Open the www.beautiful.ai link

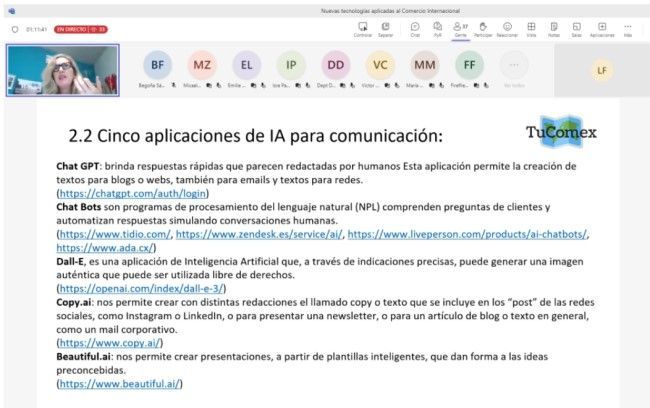pos(120,384)
